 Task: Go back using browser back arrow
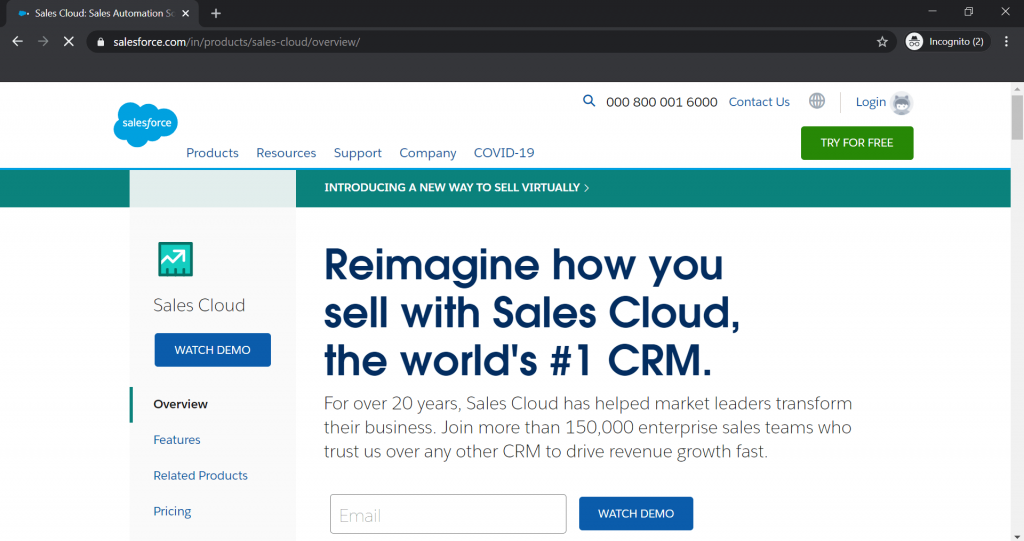click(18, 41)
